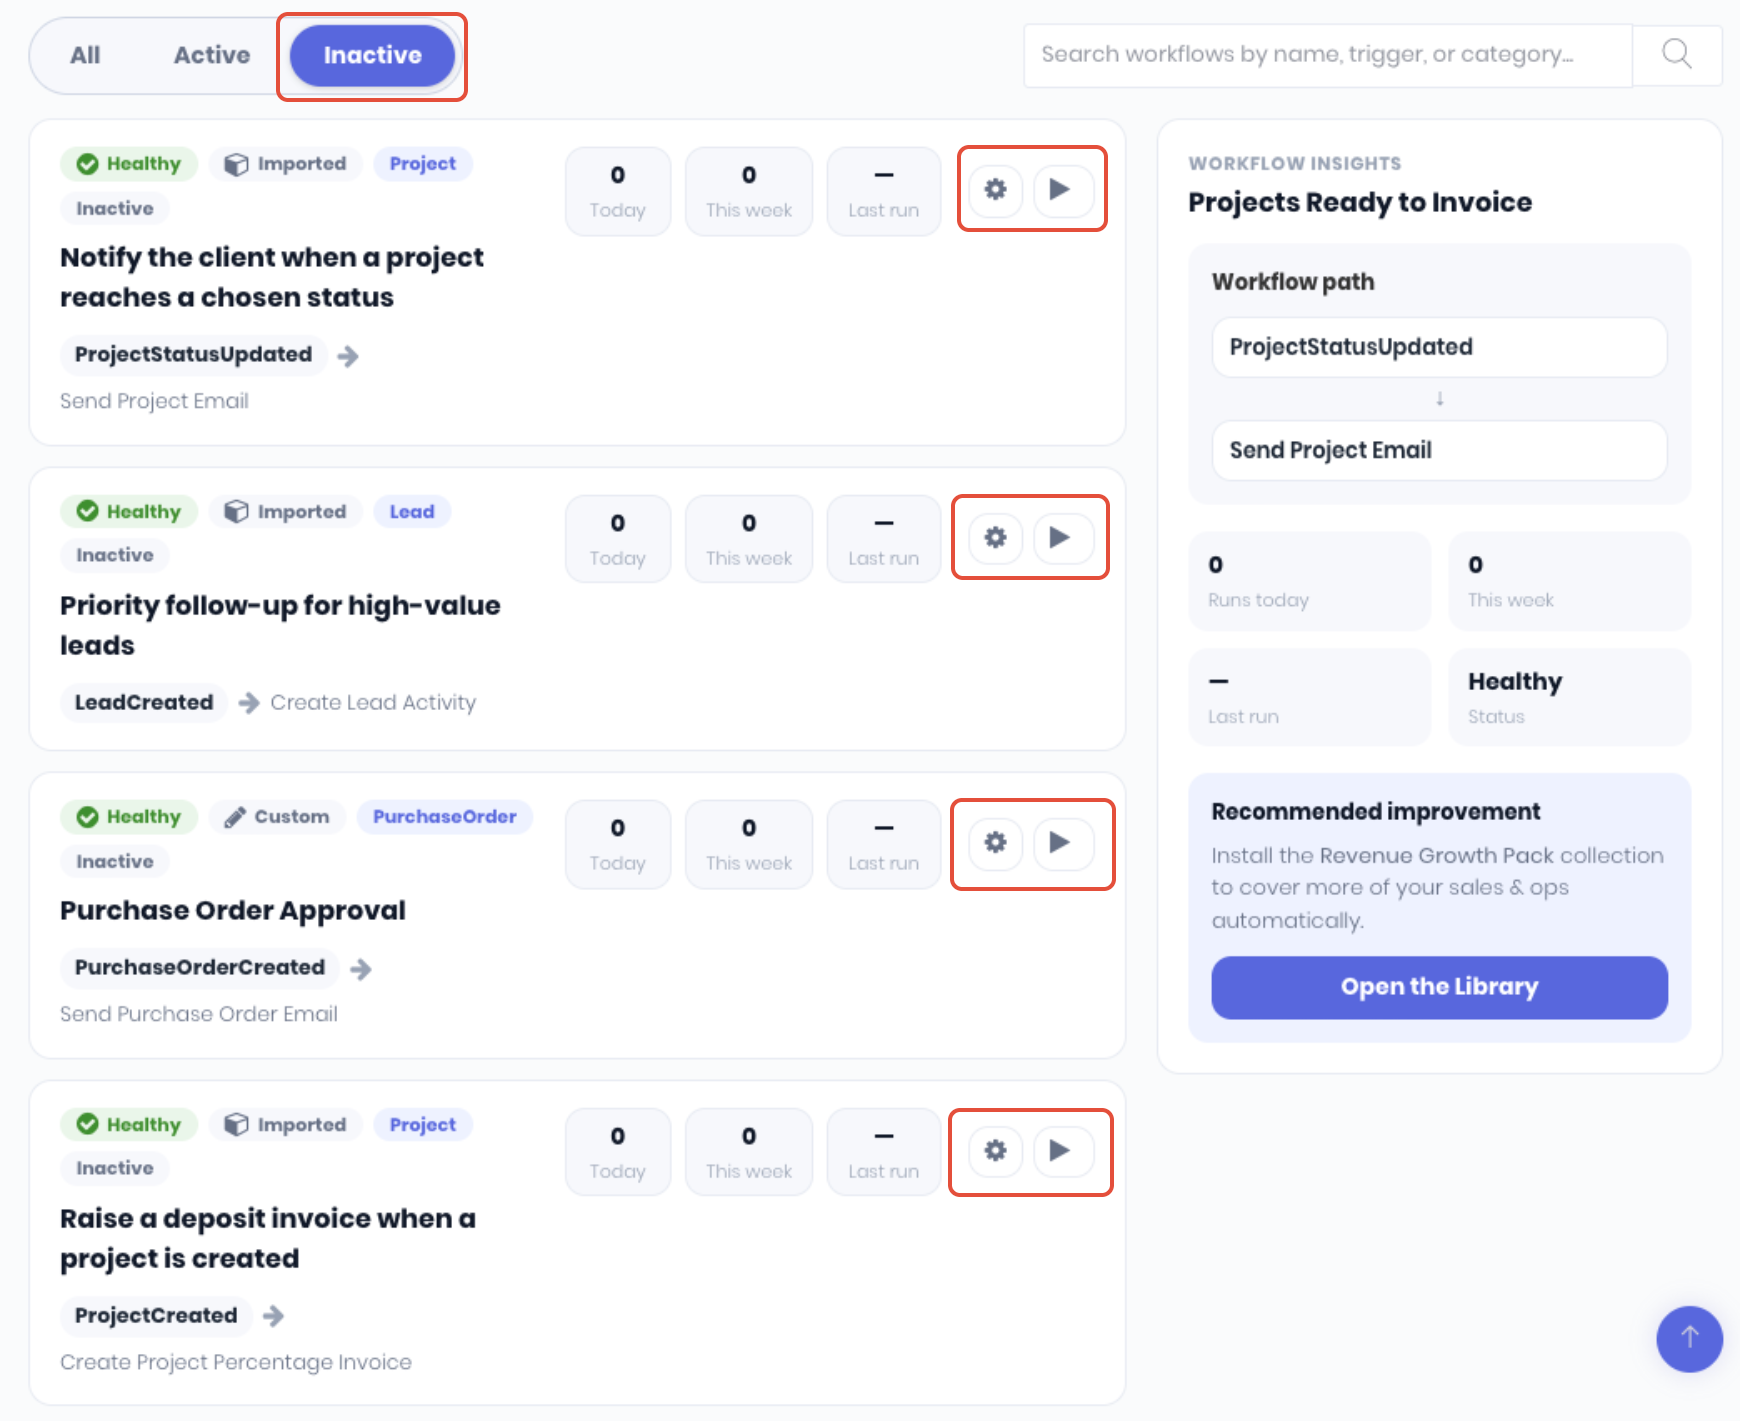Image resolution: width=1740 pixels, height=1421 pixels.
Task: Start the Purchase Order Approval workflow
Action: tap(1060, 842)
